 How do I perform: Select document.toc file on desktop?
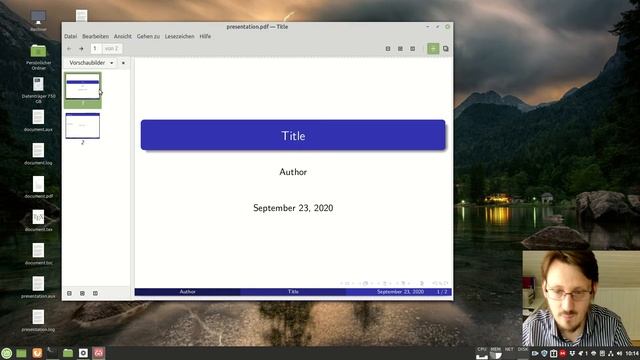(x=38, y=254)
